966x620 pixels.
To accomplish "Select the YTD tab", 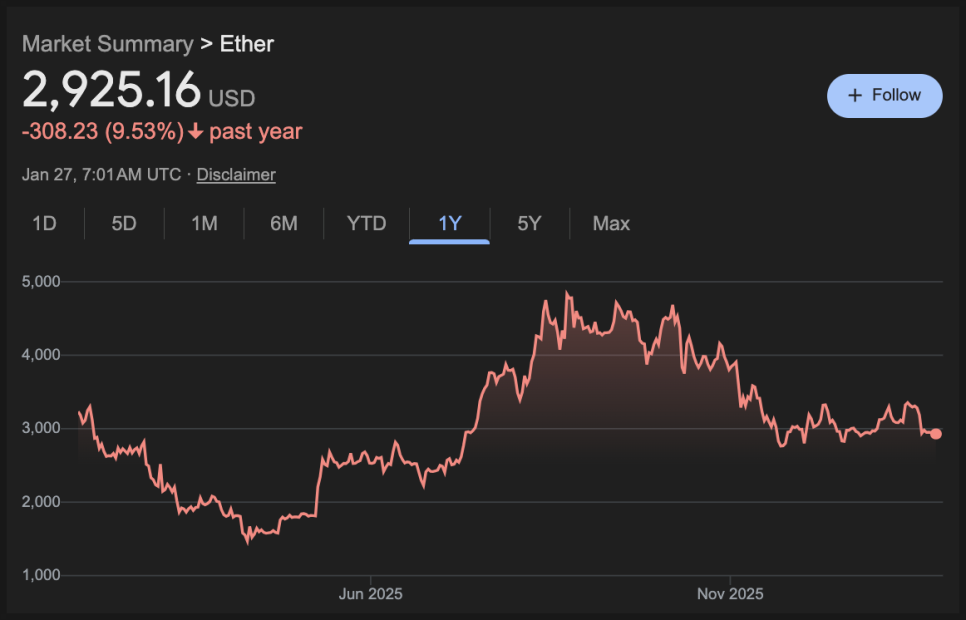I will click(x=366, y=223).
